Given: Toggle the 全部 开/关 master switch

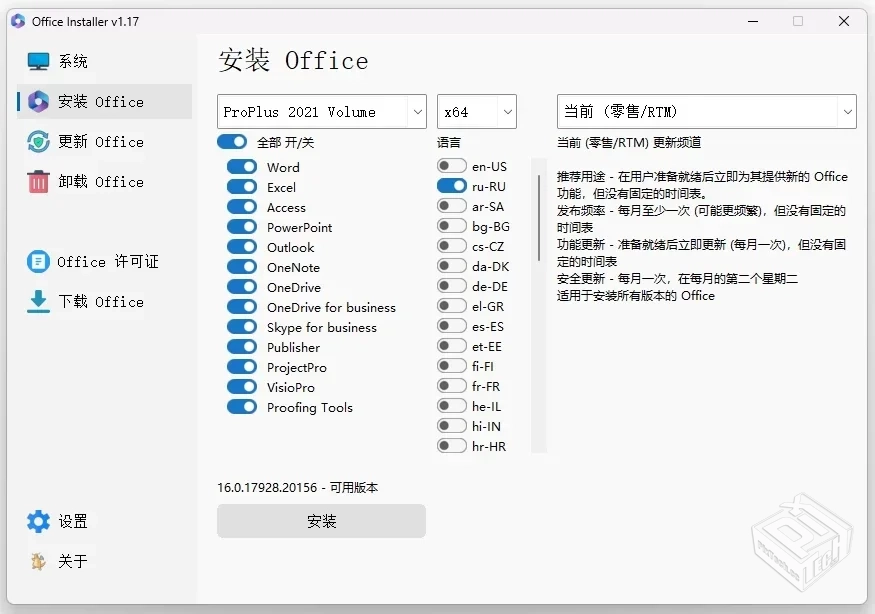Looking at the screenshot, I should point(232,142).
